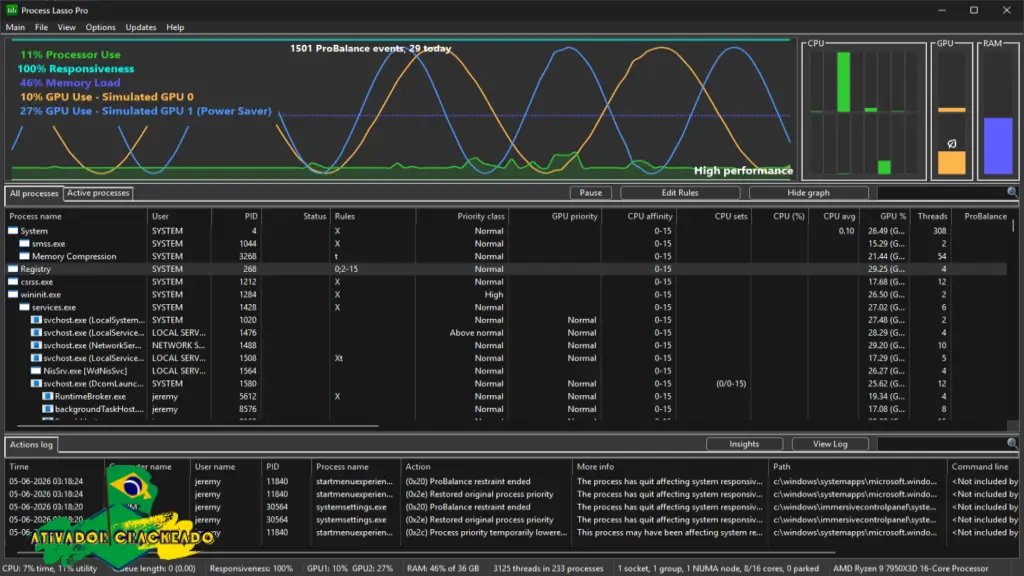Open the Updates menu
The image size is (1024, 576).
click(141, 27)
